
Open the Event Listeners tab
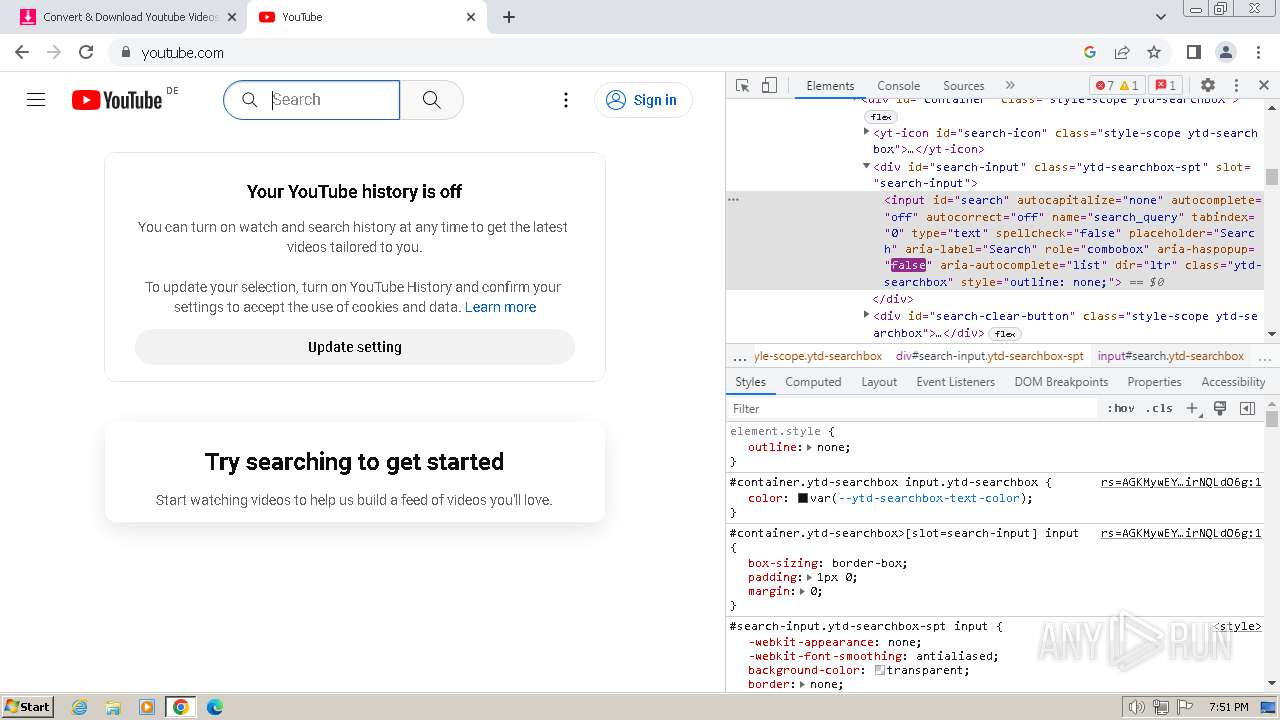point(955,382)
